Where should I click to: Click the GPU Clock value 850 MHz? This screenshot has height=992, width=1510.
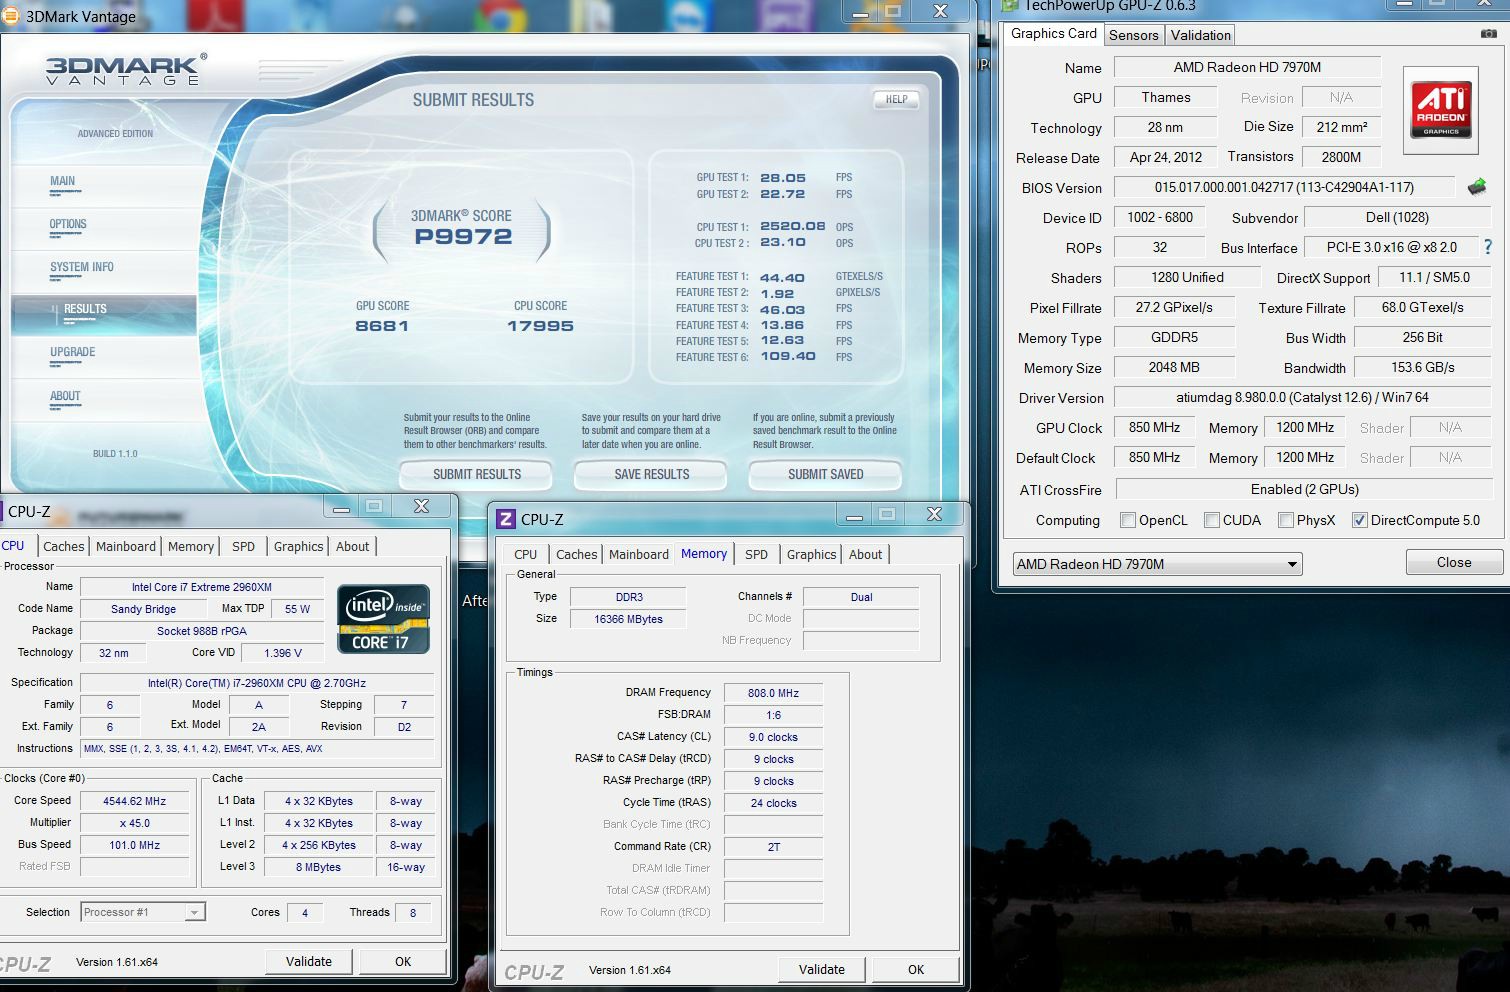click(x=1154, y=427)
